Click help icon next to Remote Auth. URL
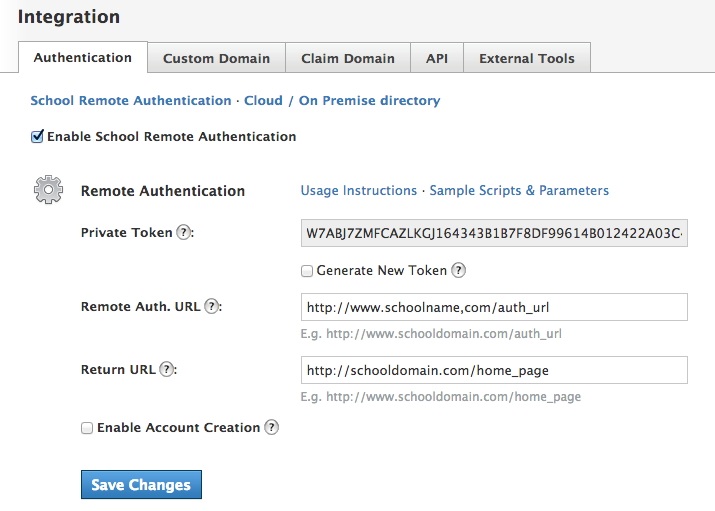Viewport: 715px width, 511px height. point(211,306)
